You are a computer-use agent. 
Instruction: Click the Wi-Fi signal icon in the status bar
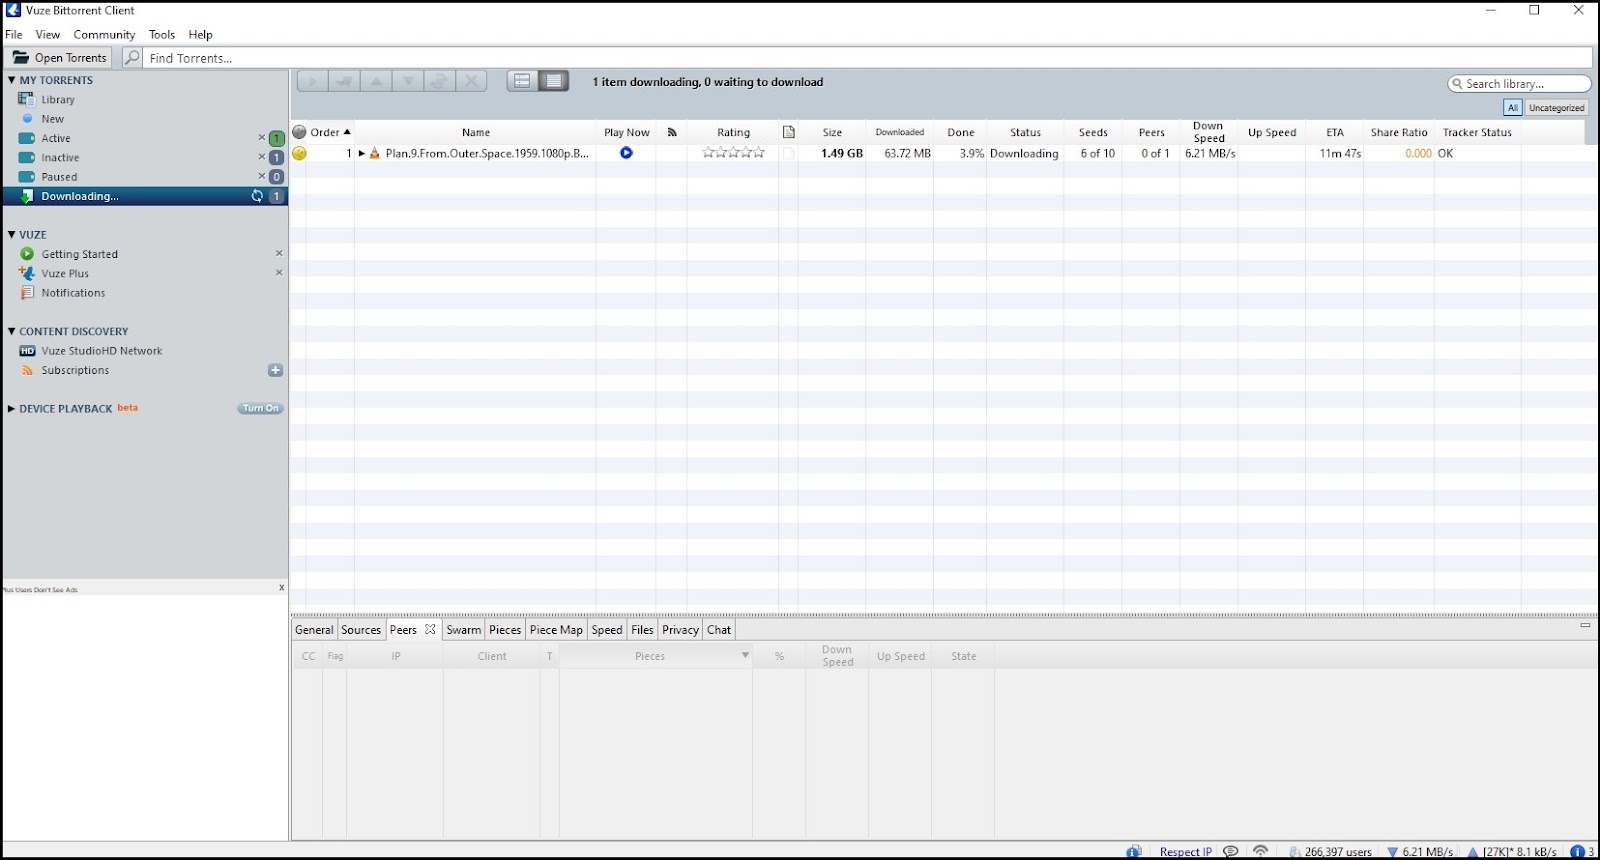click(1261, 851)
